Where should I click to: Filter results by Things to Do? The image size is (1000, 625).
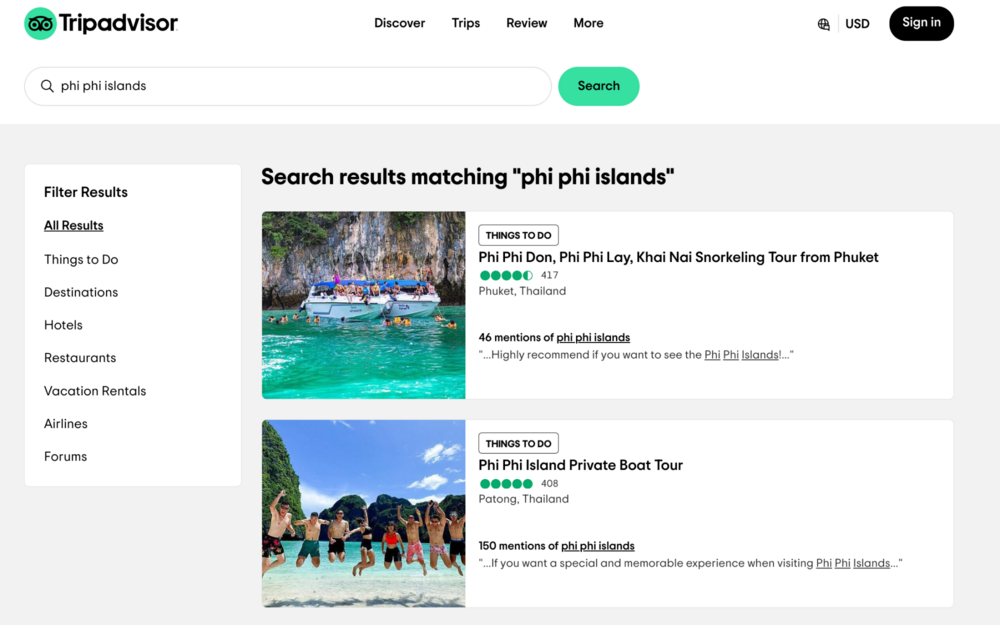[81, 259]
